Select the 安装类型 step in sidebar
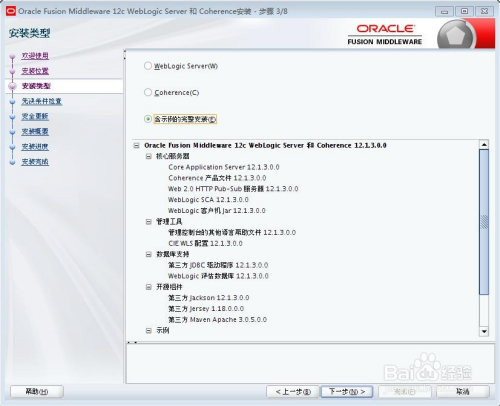Image resolution: width=500 pixels, height=406 pixels. [x=36, y=86]
